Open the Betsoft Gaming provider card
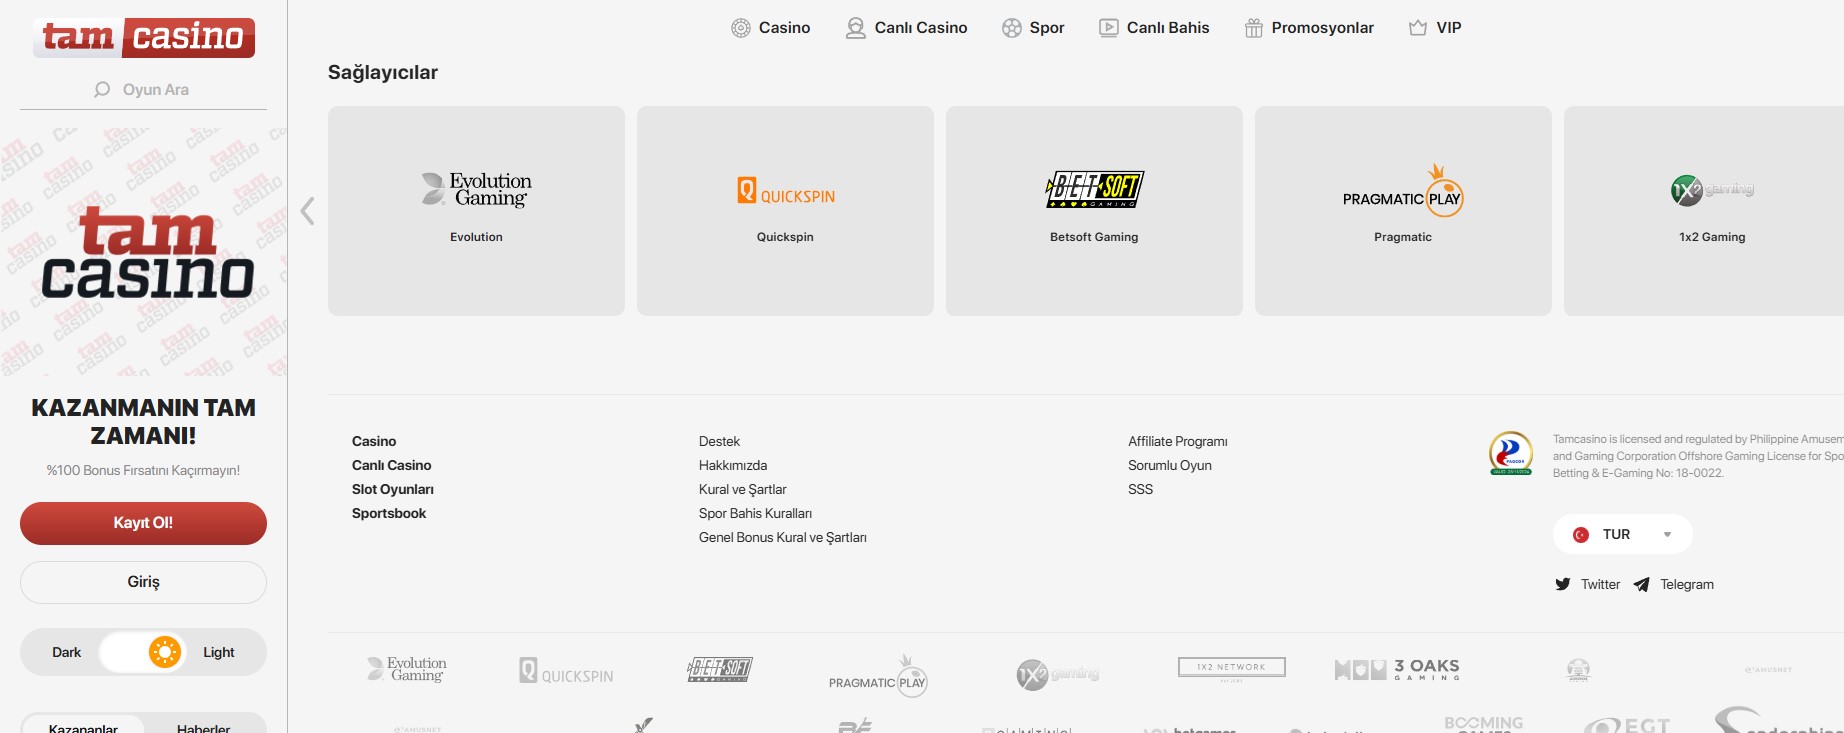1844x733 pixels. 1094,211
